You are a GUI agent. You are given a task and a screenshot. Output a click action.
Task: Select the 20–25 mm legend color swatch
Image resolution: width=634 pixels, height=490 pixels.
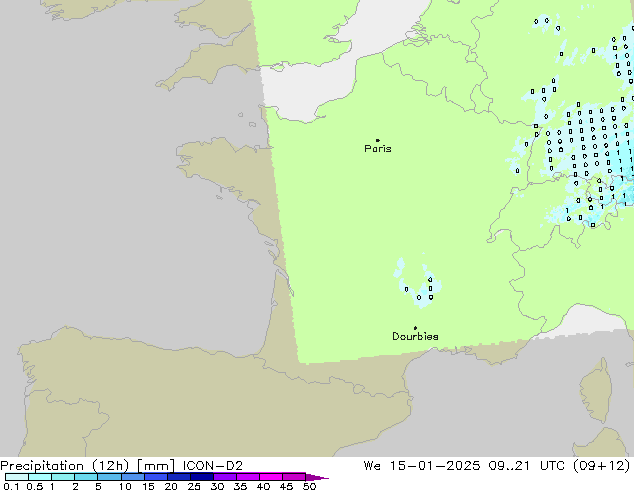tap(179, 477)
